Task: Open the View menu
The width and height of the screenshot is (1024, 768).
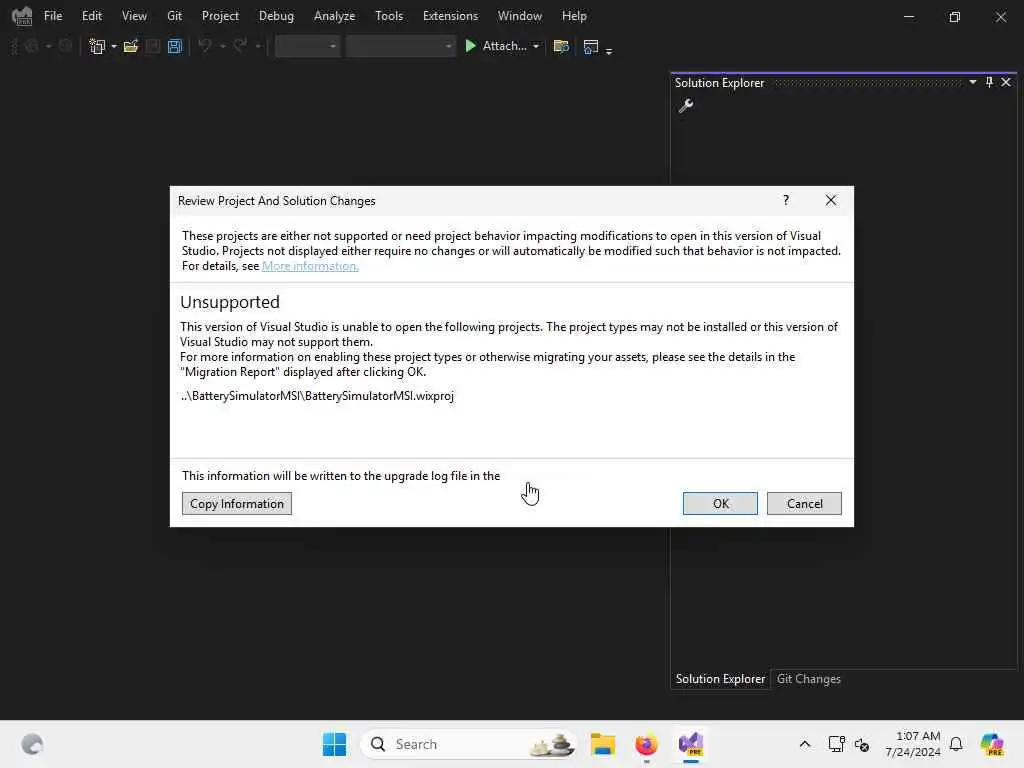Action: 134,16
